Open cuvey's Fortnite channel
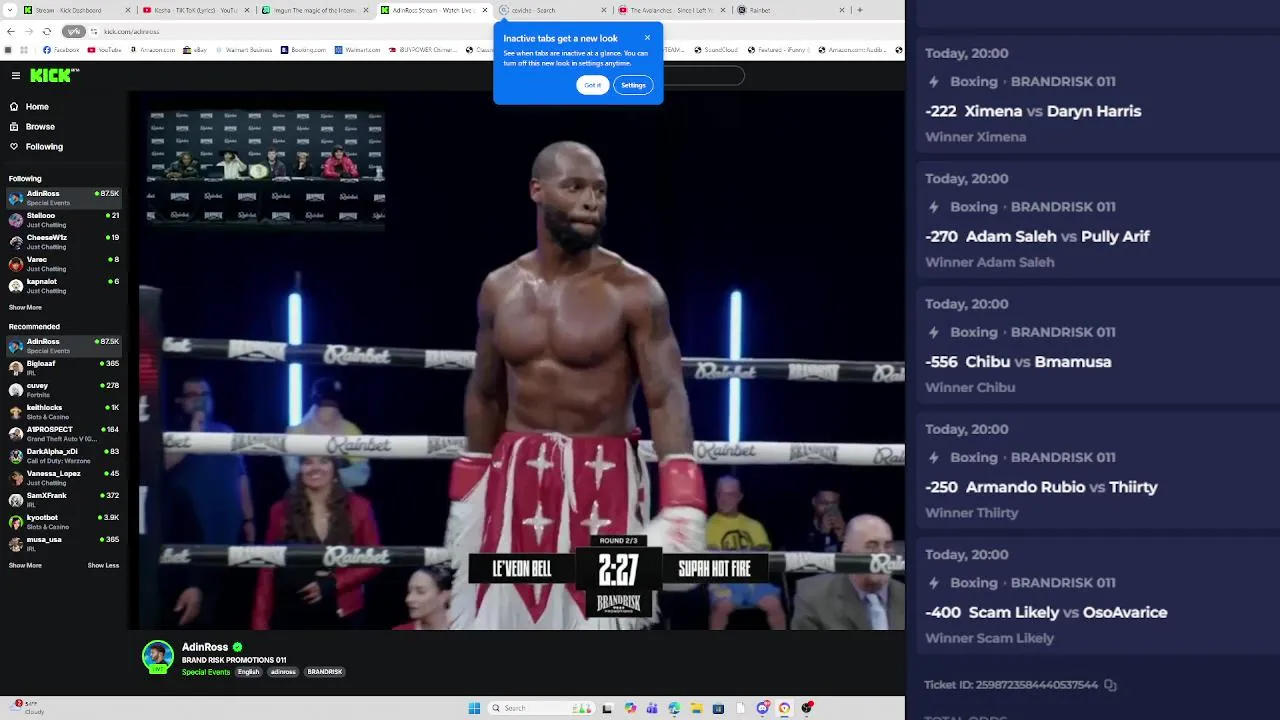Screen dimensions: 1280x720 pos(64,390)
